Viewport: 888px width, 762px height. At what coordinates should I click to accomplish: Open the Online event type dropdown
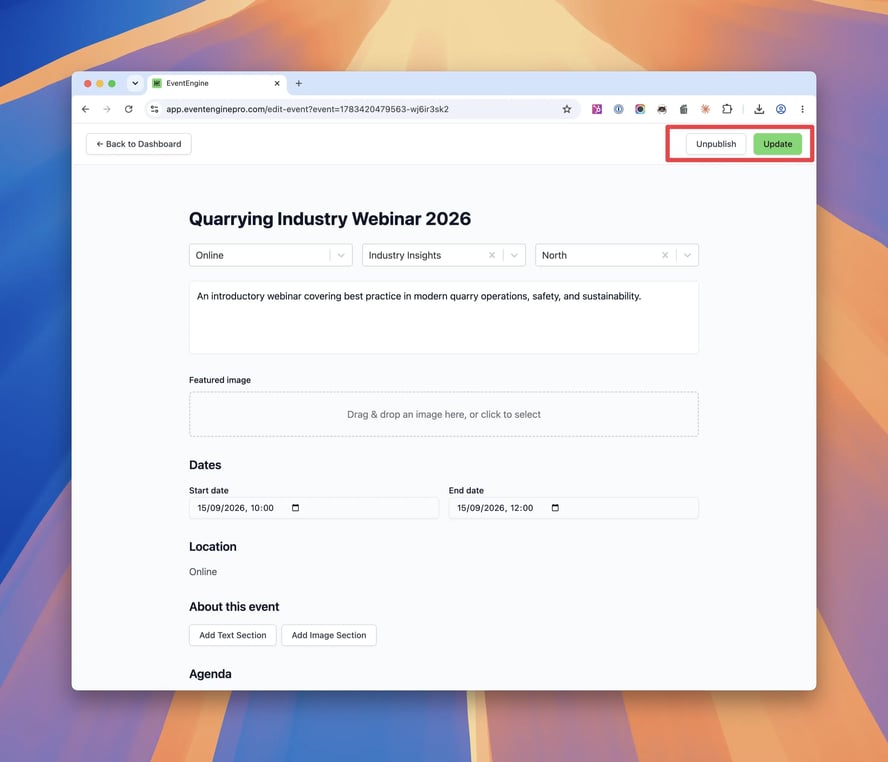point(271,255)
